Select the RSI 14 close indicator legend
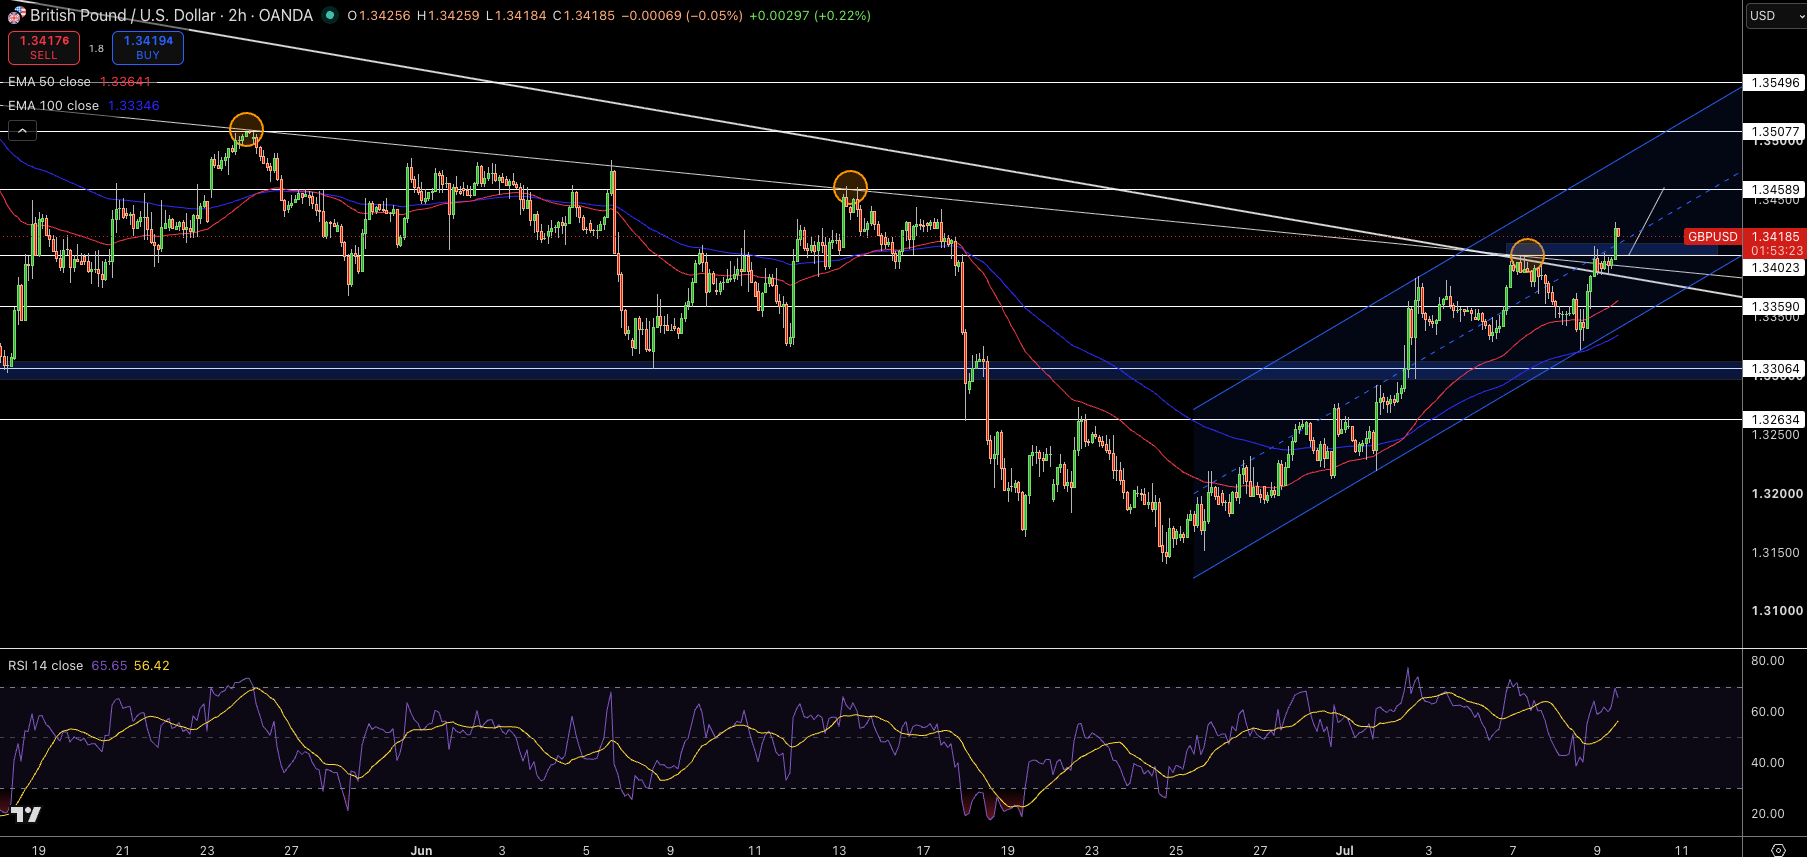The image size is (1807, 857). point(45,666)
